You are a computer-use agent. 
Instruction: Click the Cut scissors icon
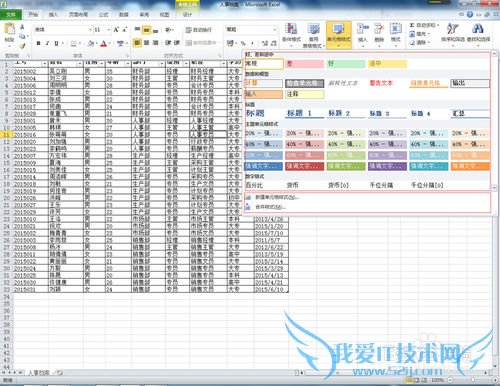(22, 27)
